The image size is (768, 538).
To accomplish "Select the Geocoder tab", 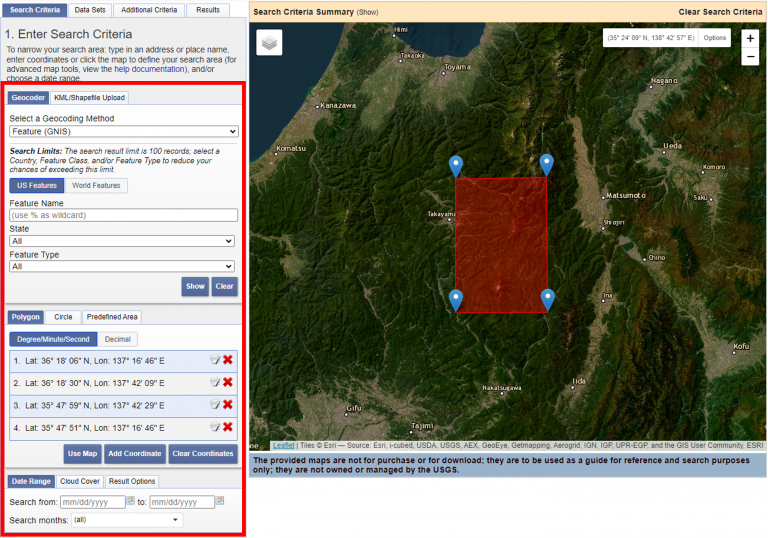I will 28,98.
